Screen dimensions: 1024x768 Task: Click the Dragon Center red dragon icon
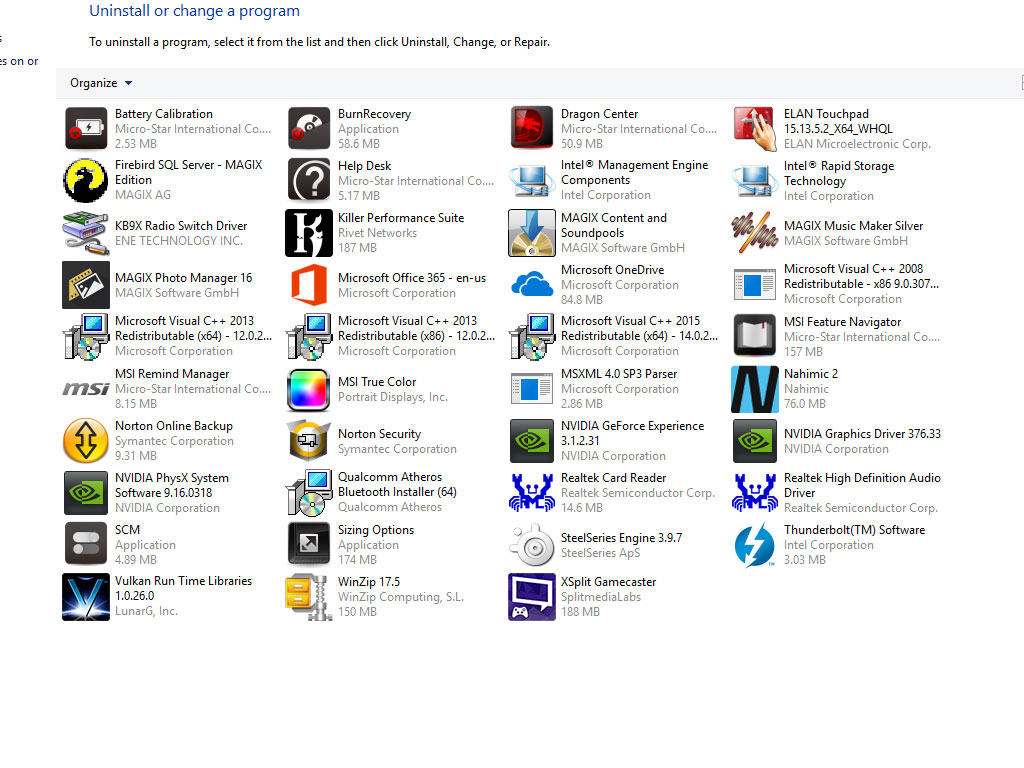532,128
